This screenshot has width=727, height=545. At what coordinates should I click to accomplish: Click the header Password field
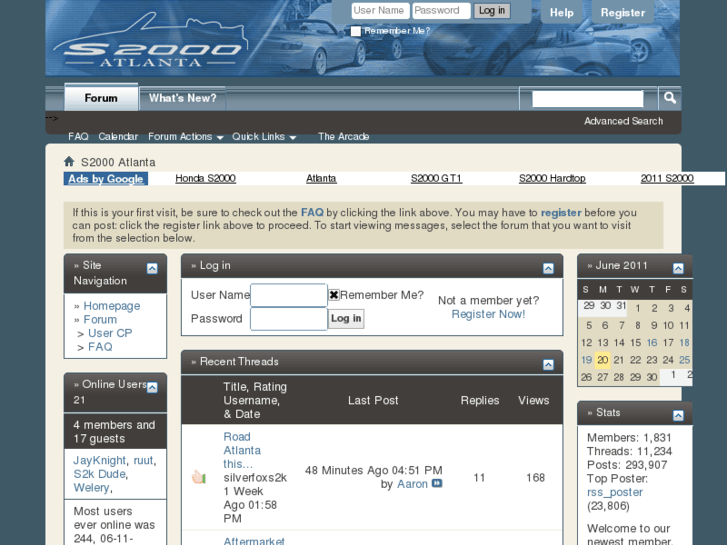(441, 11)
